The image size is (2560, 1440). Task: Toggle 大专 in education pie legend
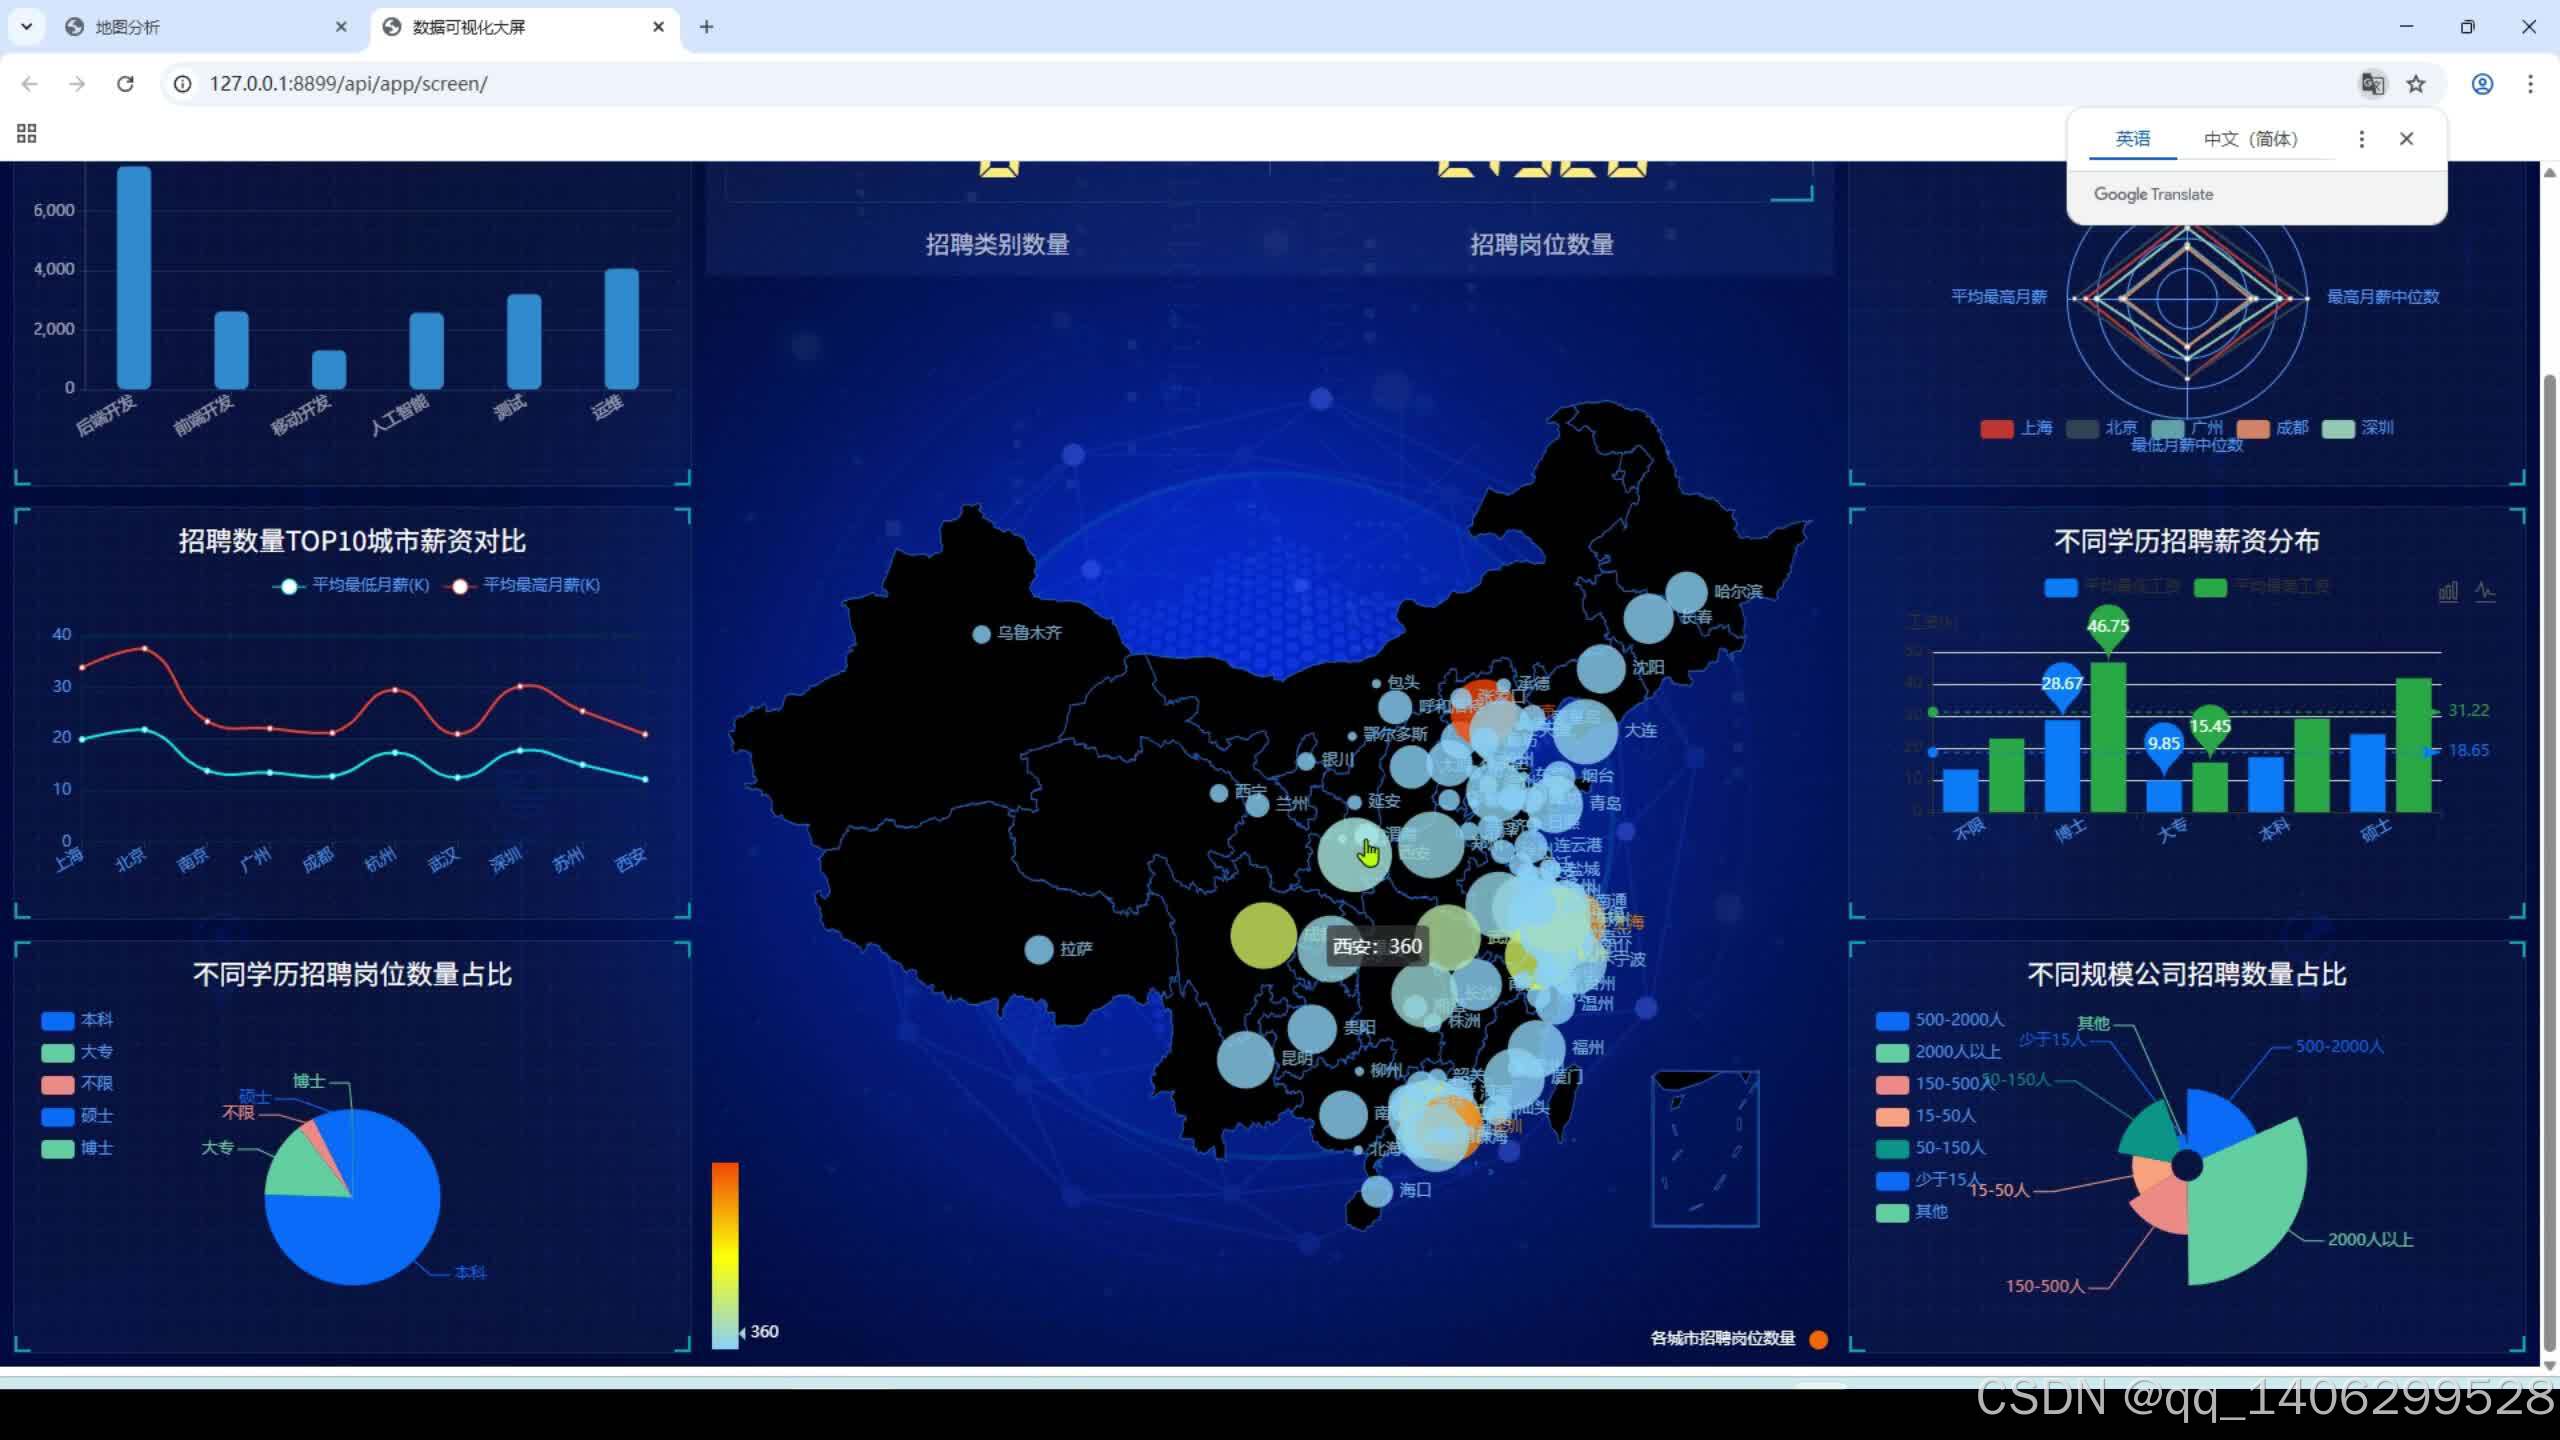coord(77,1052)
